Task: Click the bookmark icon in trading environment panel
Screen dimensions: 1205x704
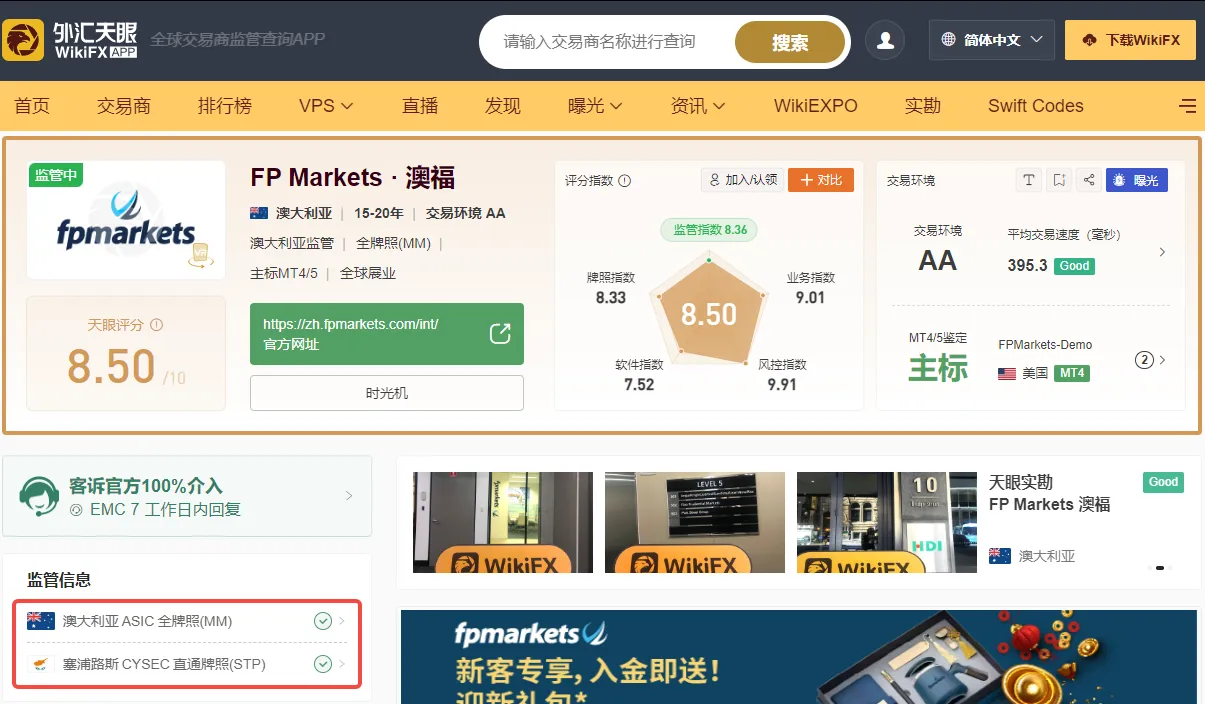Action: click(x=1059, y=180)
